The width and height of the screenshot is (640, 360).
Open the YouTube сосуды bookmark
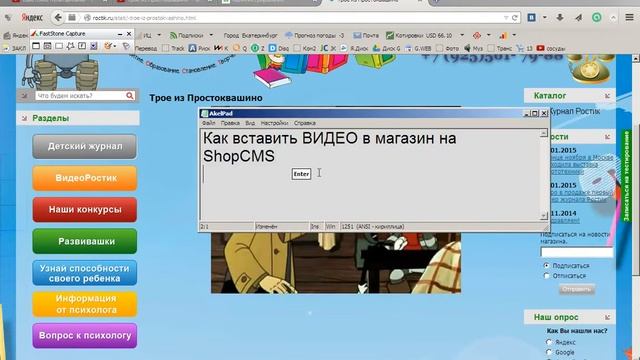click(551, 48)
